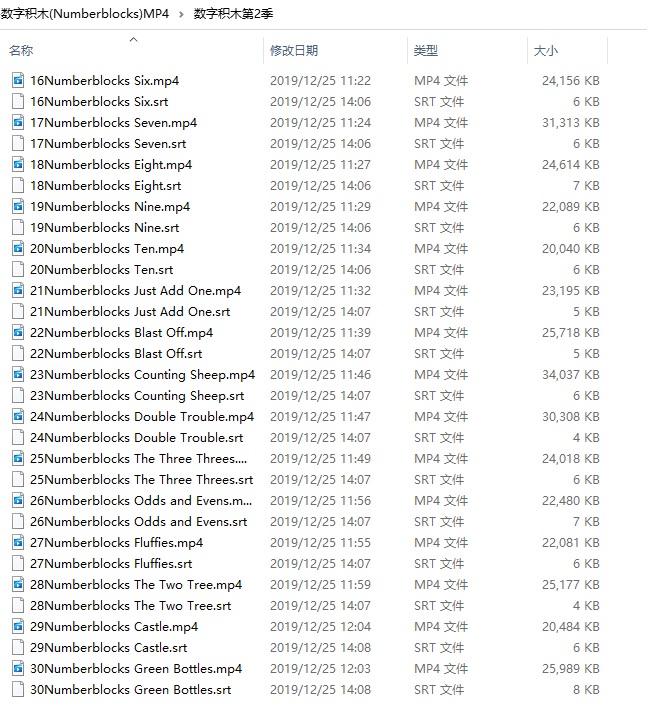This screenshot has width=649, height=722.
Task: Click 数字积木第2季 in the address path
Action: (x=231, y=13)
